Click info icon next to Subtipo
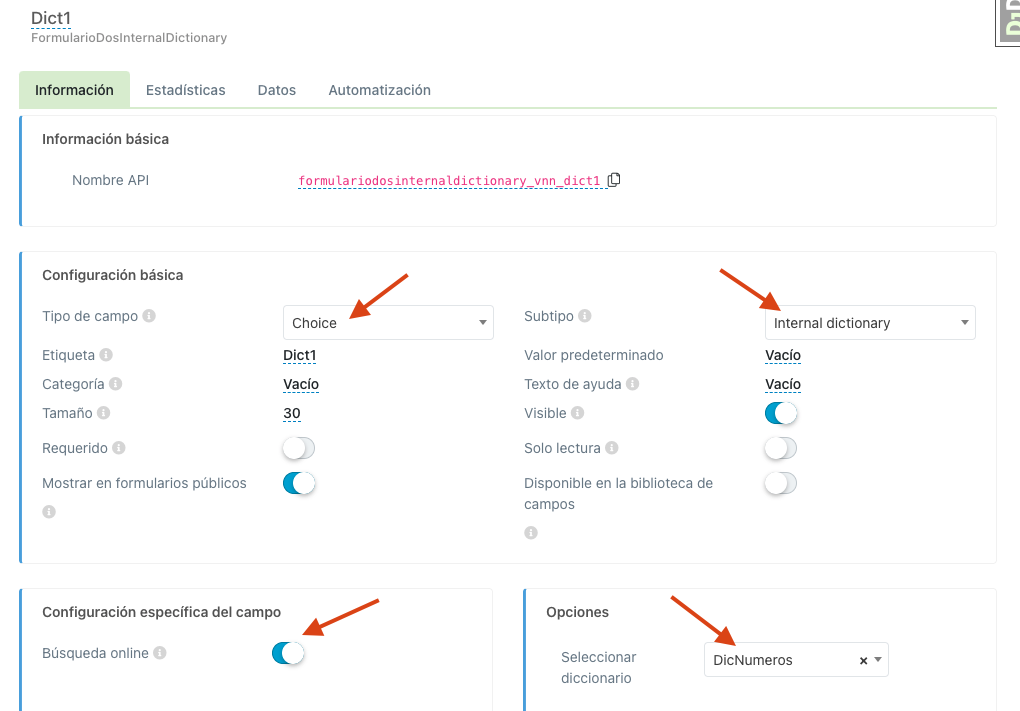 [585, 316]
